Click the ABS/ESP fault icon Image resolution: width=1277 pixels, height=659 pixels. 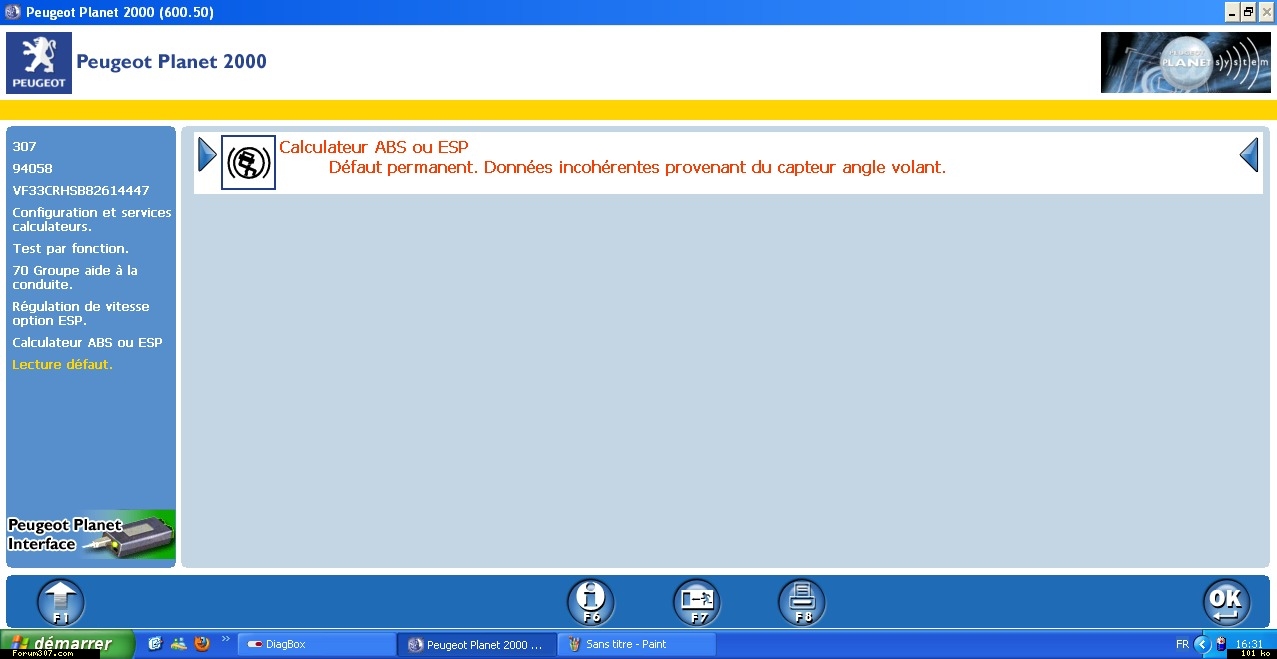248,162
